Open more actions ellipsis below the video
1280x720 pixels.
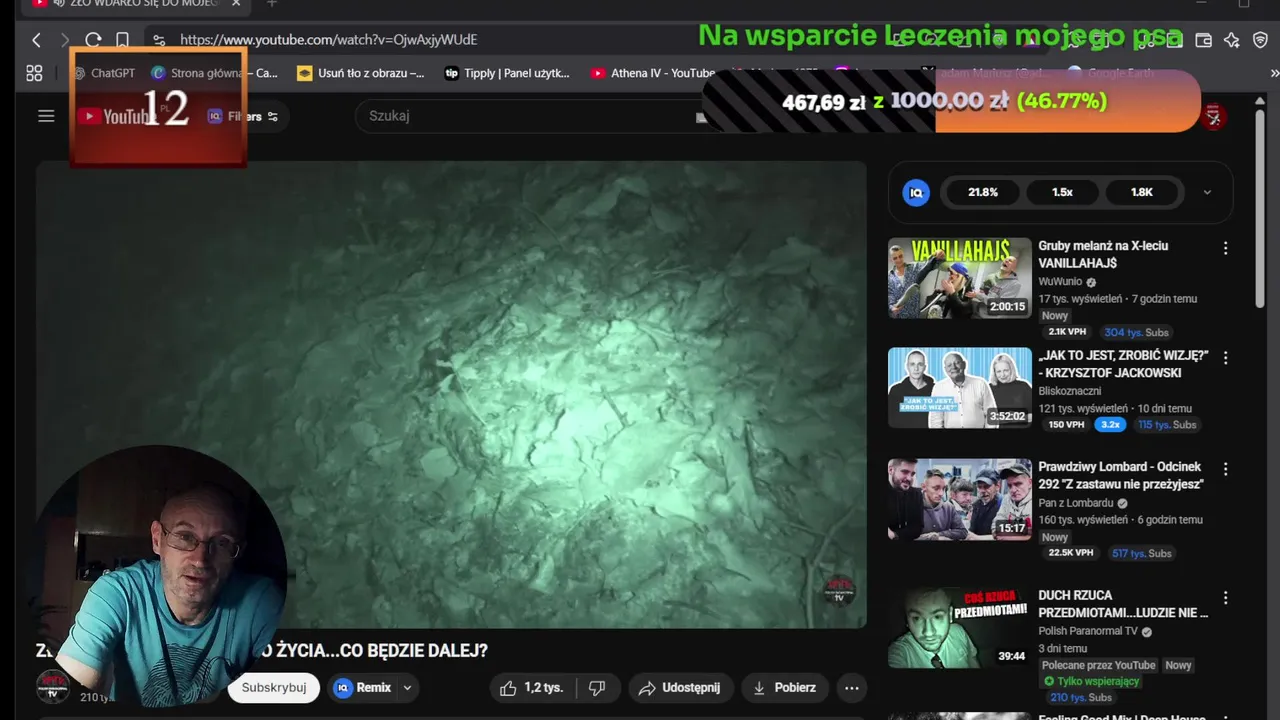point(851,688)
